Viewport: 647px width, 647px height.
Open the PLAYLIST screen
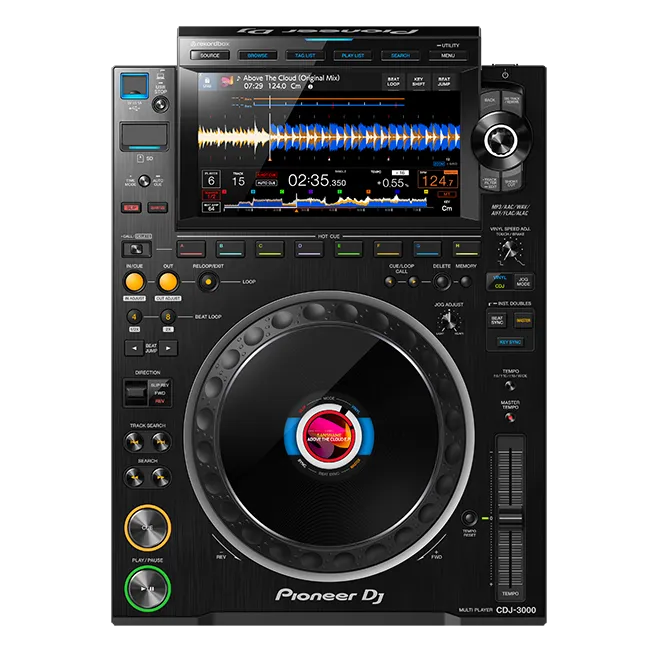point(353,55)
